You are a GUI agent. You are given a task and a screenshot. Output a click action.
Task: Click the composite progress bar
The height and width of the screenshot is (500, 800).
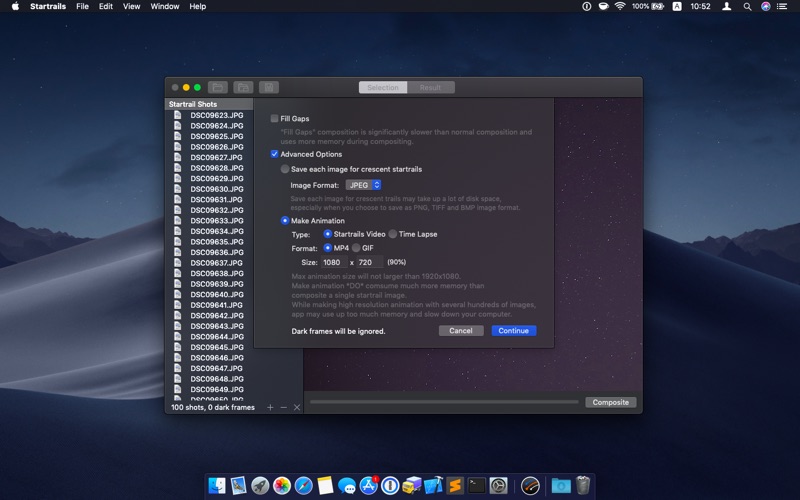(x=444, y=402)
